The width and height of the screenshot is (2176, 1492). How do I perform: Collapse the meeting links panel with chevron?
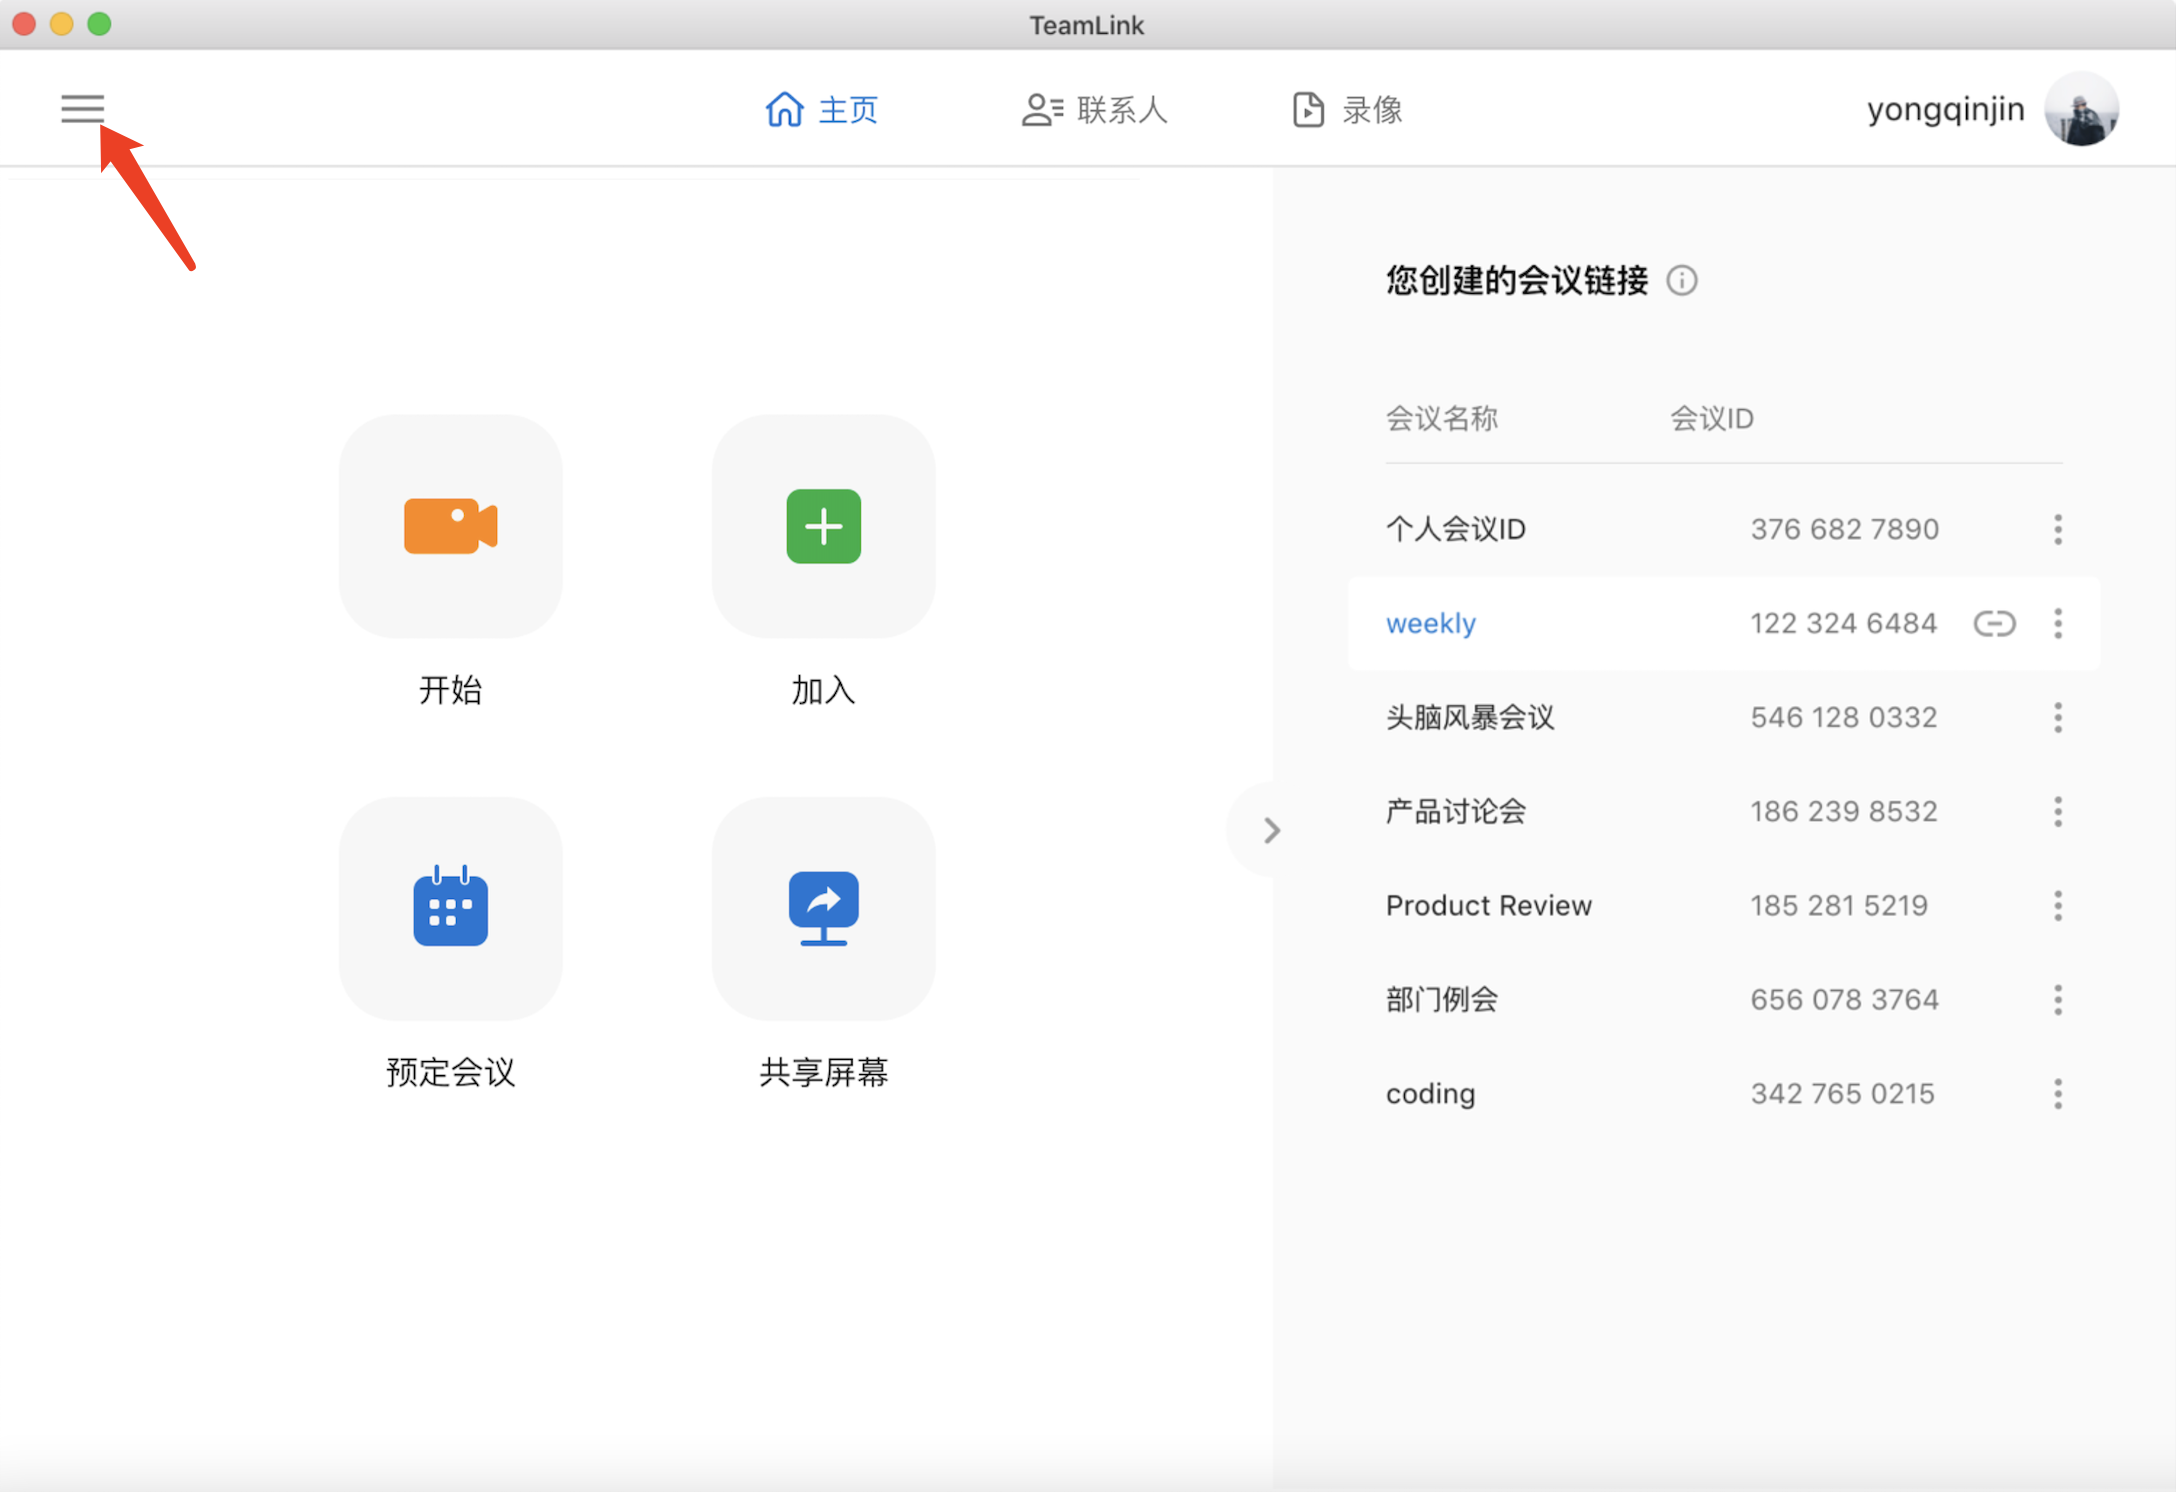[1271, 830]
